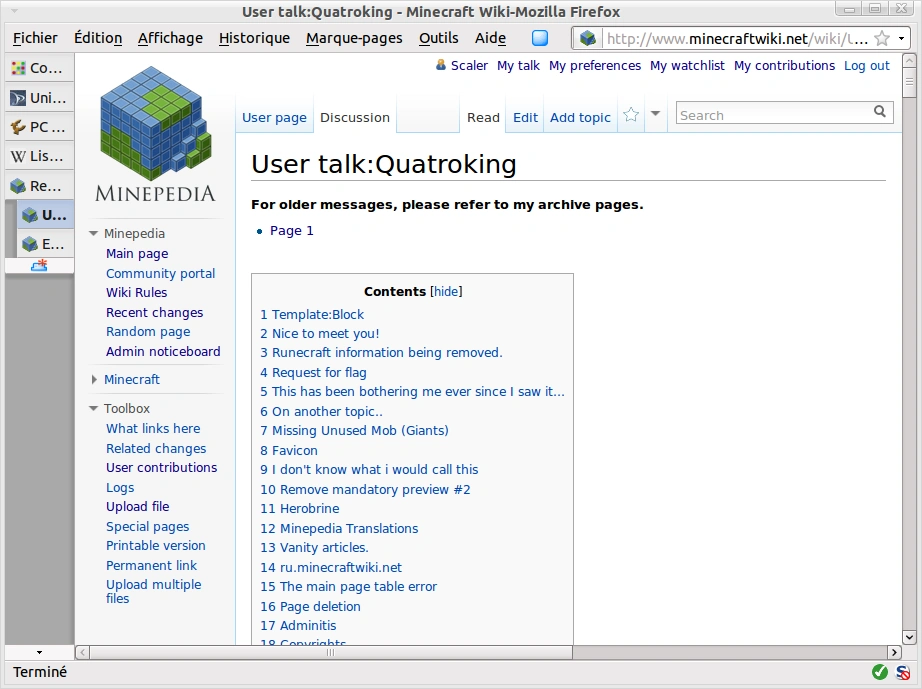
Task: Open the Édition menu
Action: (98, 38)
